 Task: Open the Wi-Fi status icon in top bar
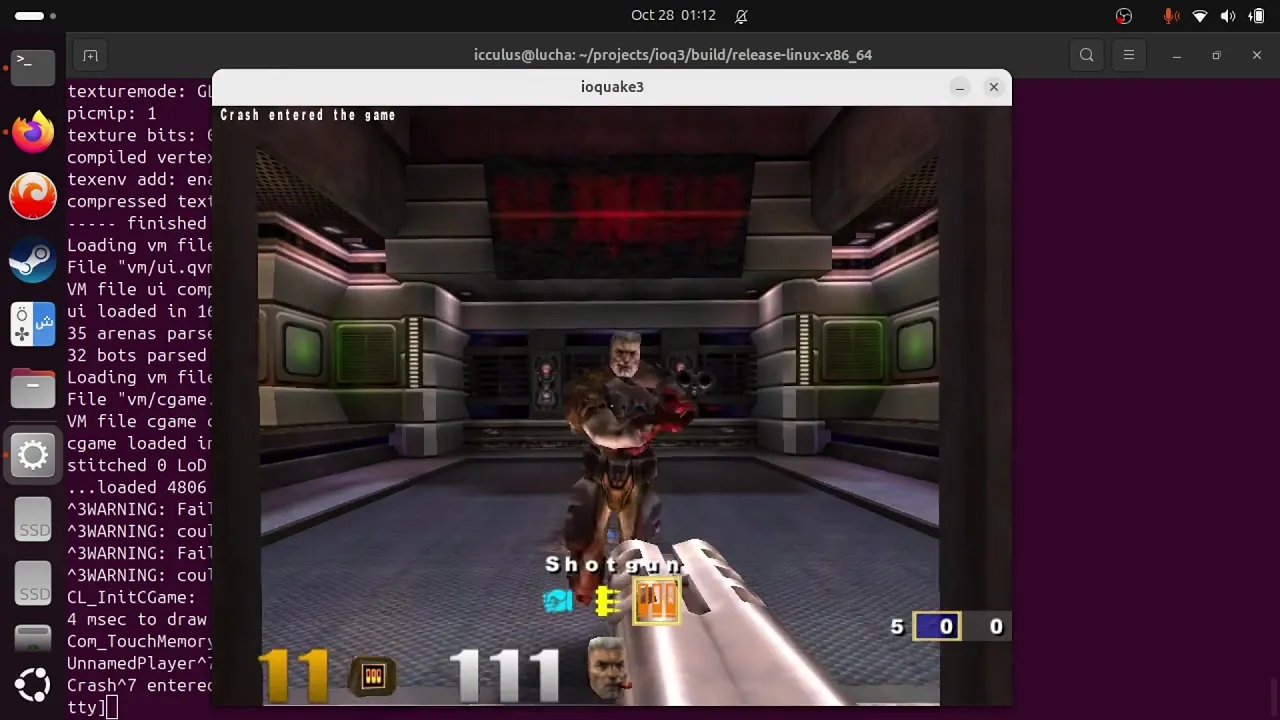1200,16
